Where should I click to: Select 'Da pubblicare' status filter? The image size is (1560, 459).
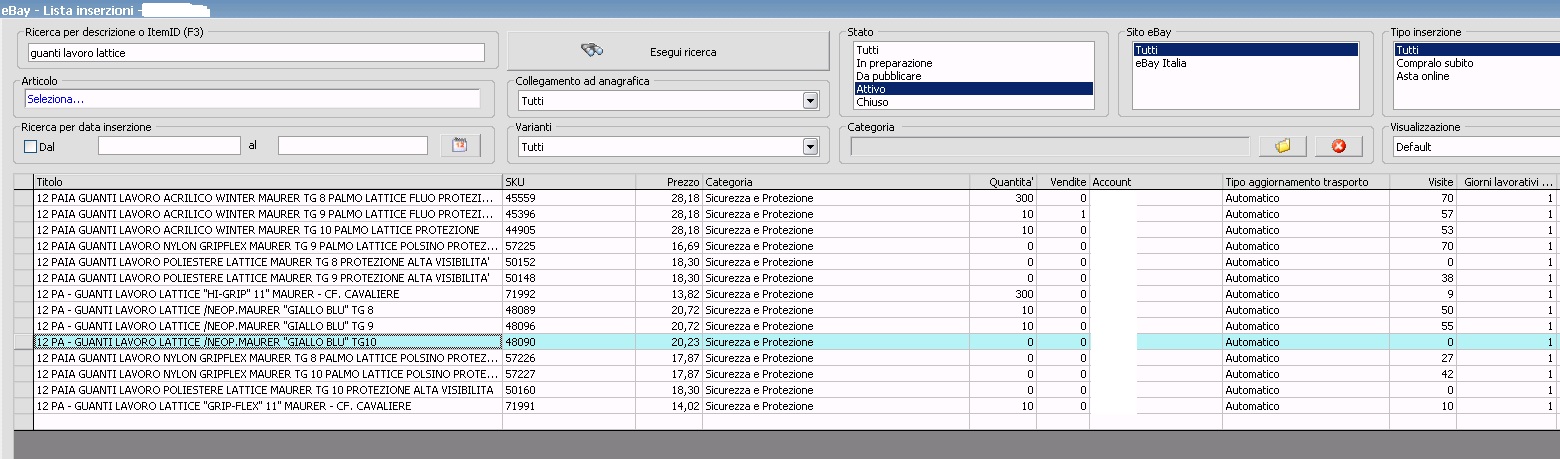coord(888,76)
